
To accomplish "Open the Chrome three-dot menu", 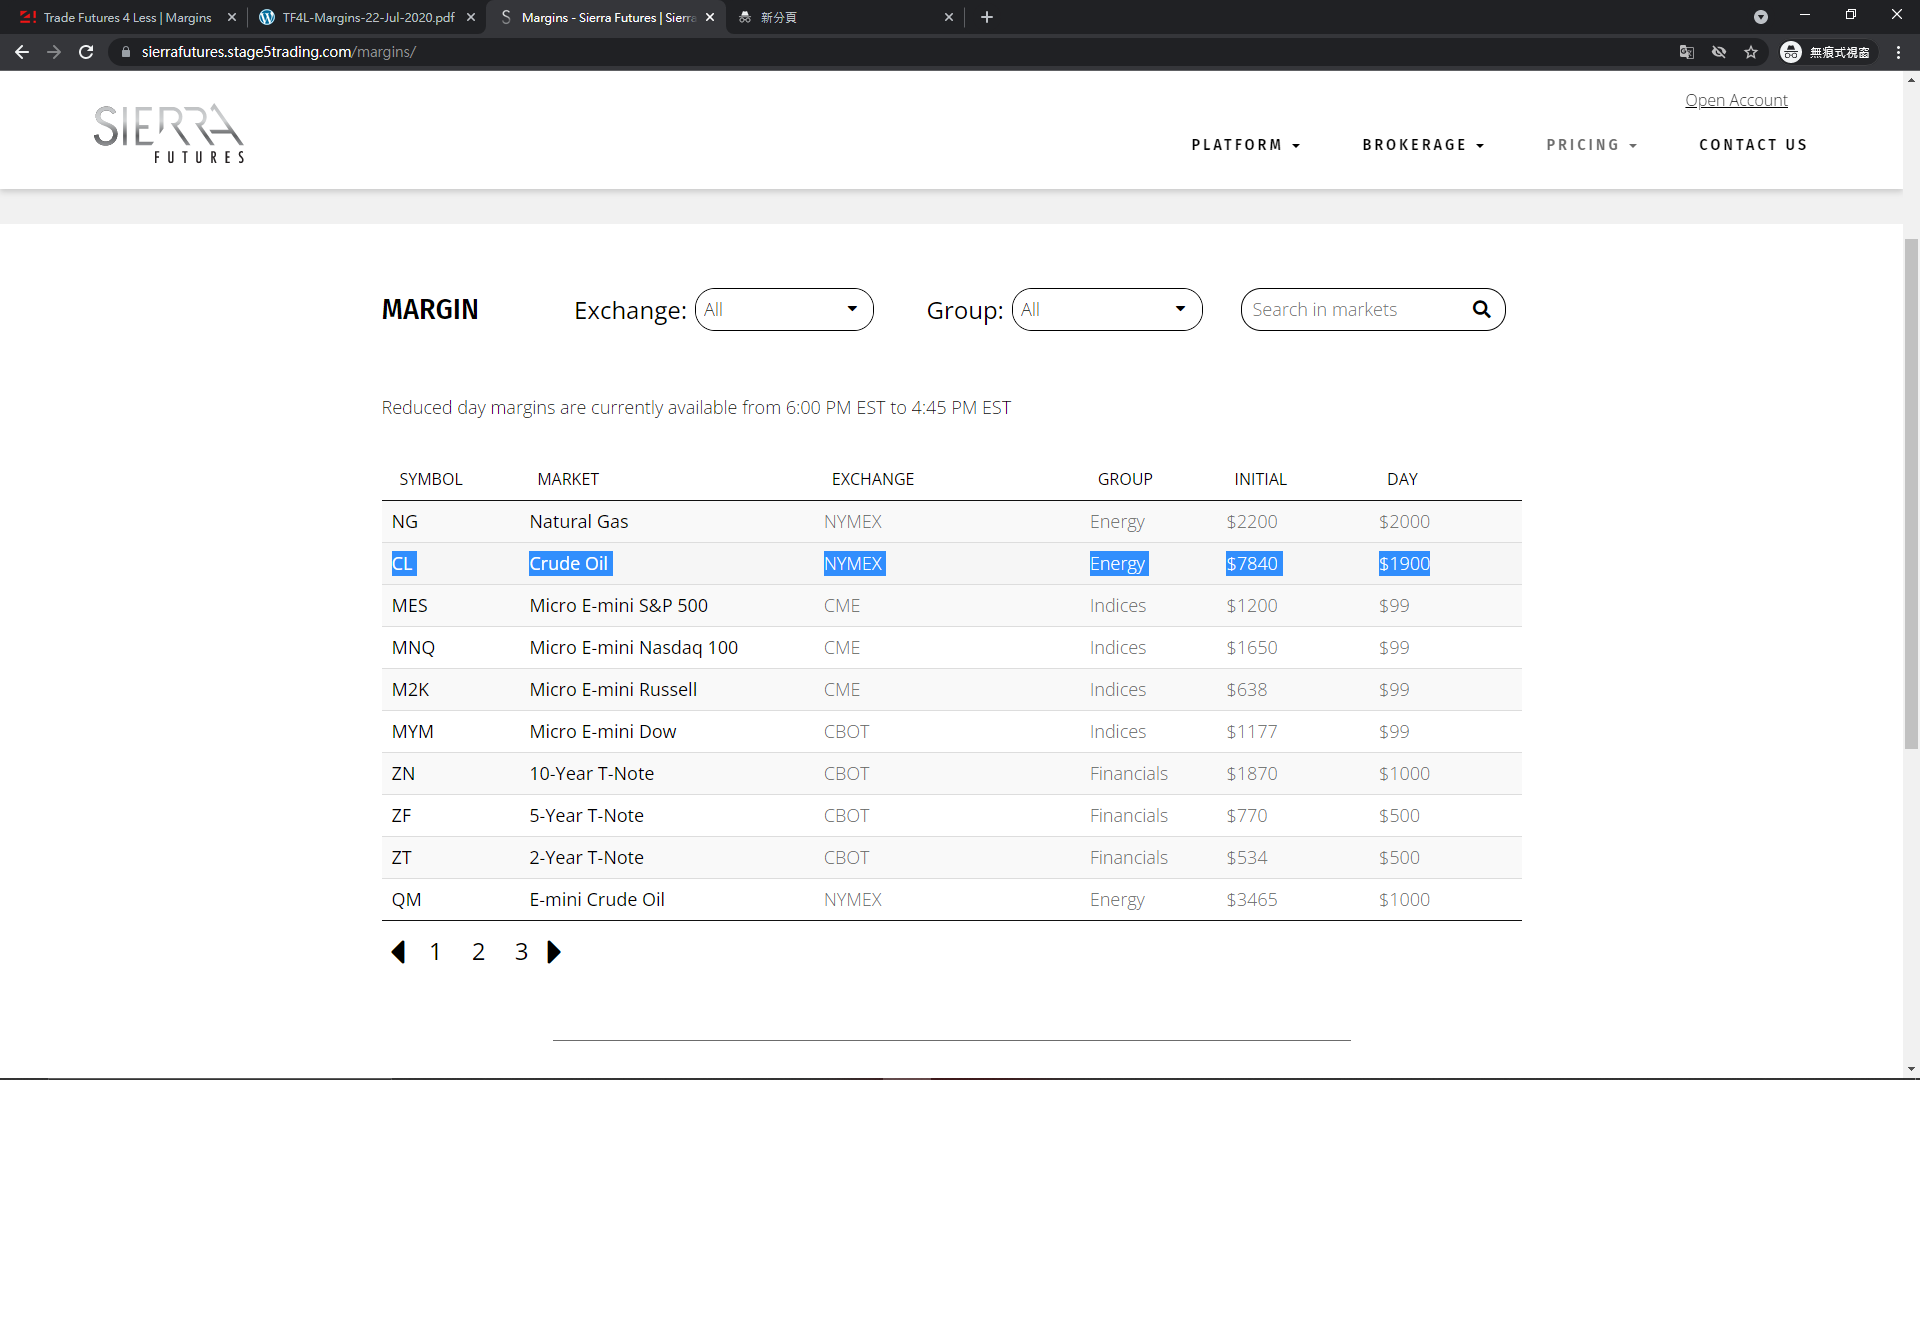I will point(1898,52).
